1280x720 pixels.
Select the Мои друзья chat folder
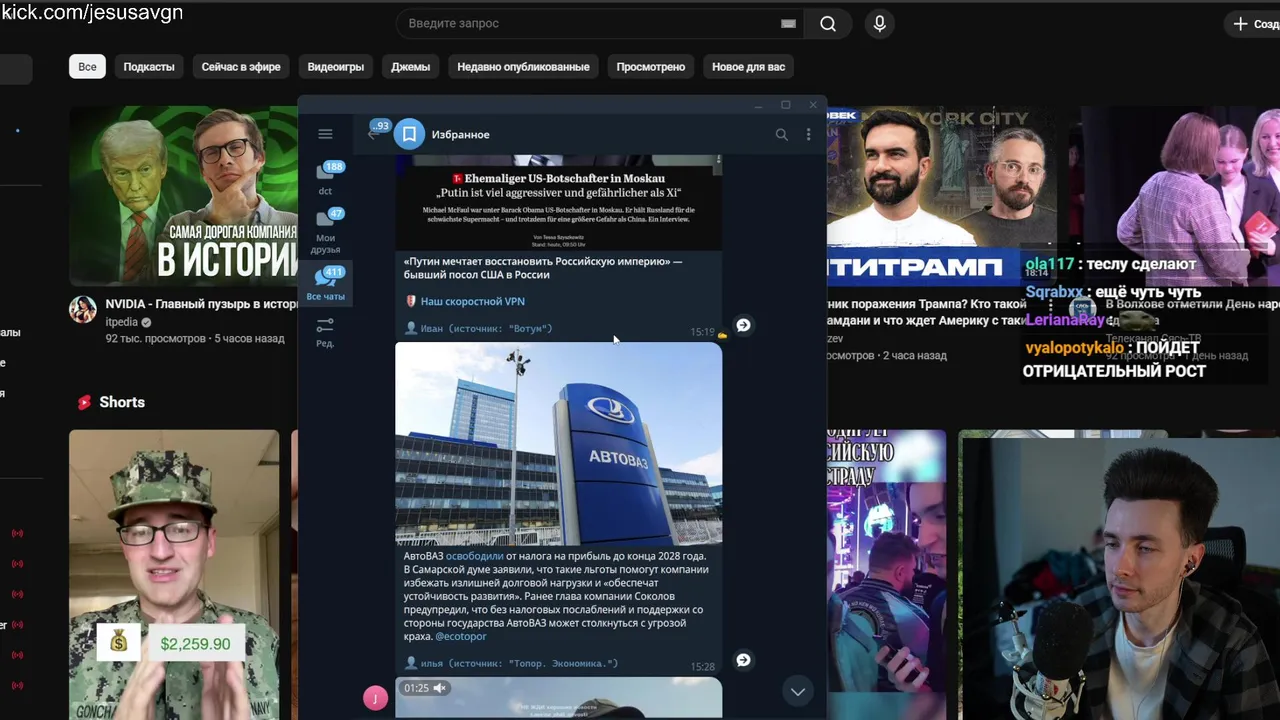pos(325,231)
